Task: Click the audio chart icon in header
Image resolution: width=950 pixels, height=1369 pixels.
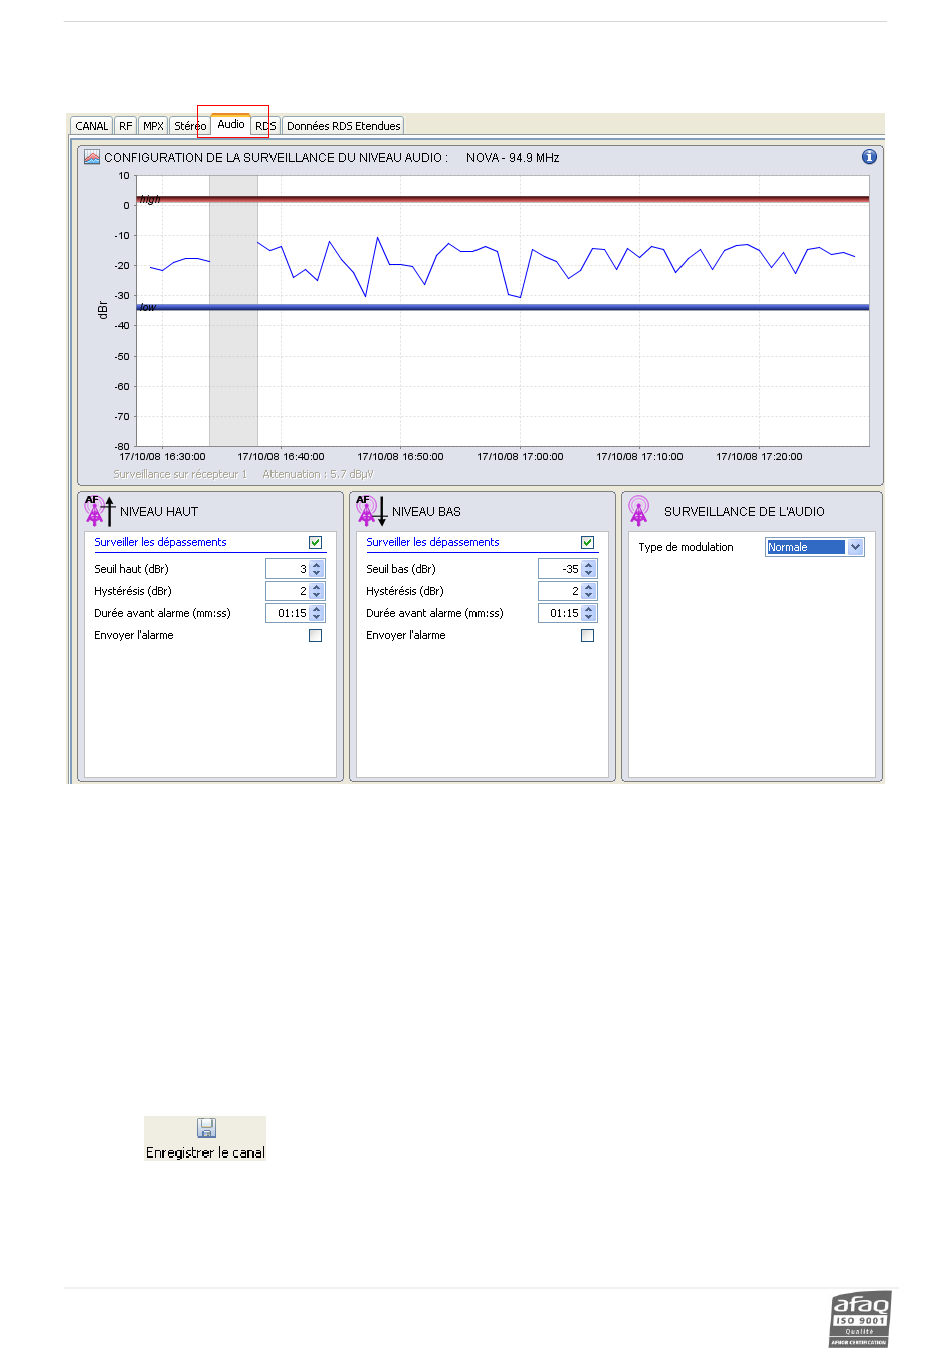Action: 92,157
